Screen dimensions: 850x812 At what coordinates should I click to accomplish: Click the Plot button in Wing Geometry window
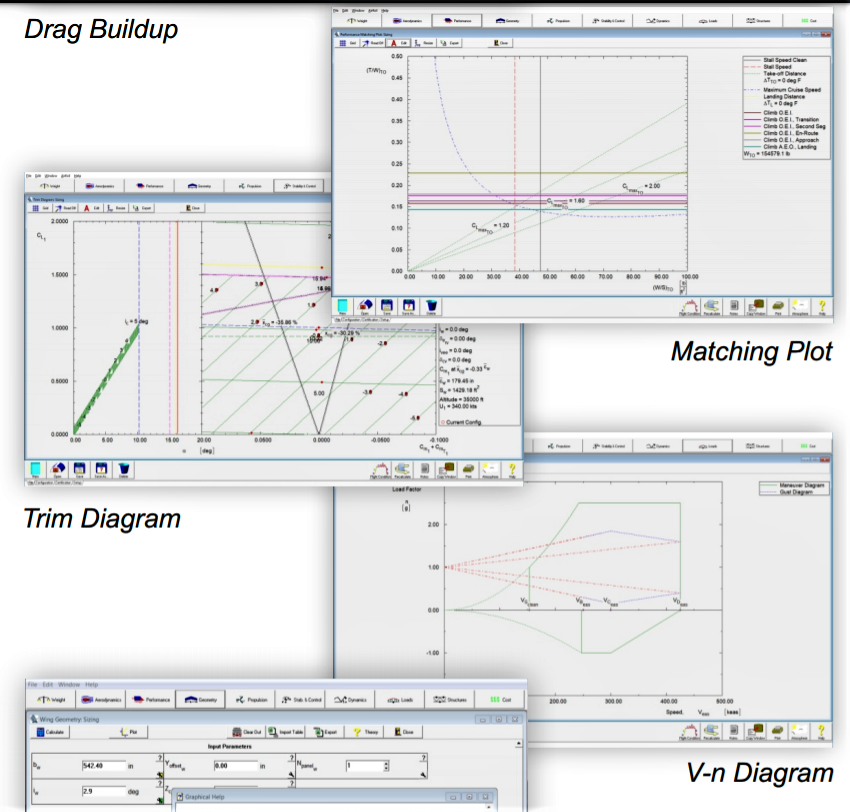128,732
